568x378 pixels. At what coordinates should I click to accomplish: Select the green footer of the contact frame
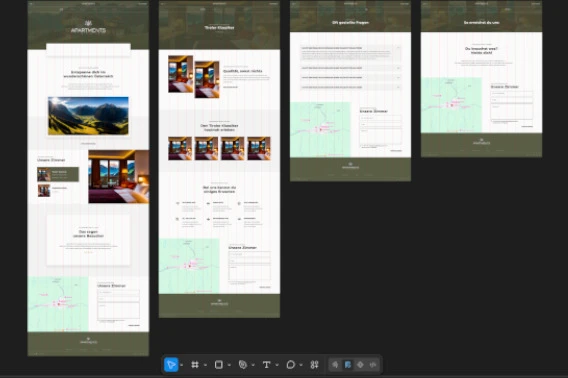(x=481, y=145)
